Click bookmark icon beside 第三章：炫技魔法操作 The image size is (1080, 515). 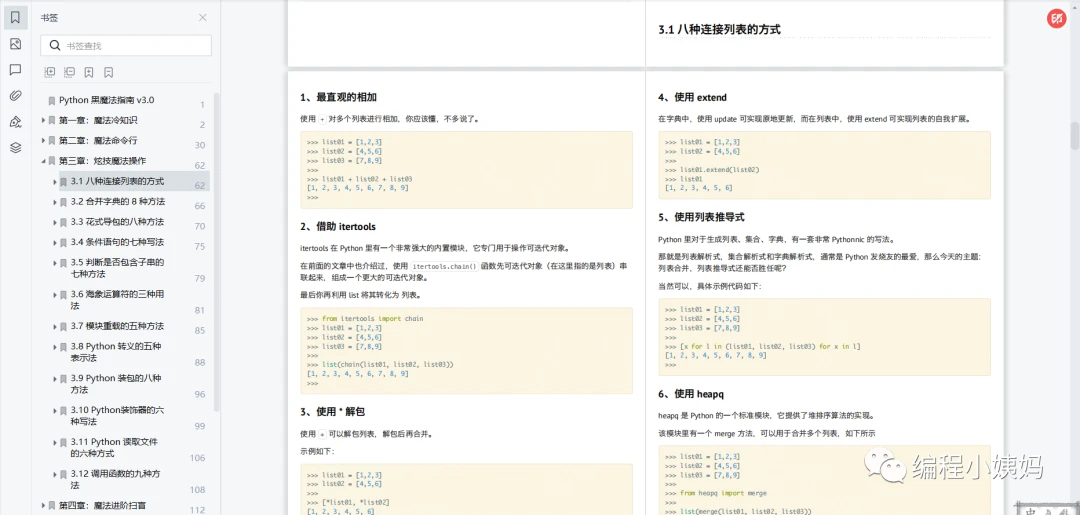[52, 161]
